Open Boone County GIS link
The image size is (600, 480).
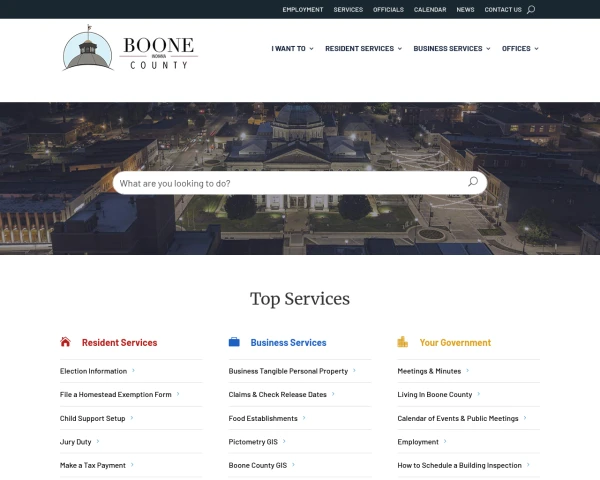point(258,465)
